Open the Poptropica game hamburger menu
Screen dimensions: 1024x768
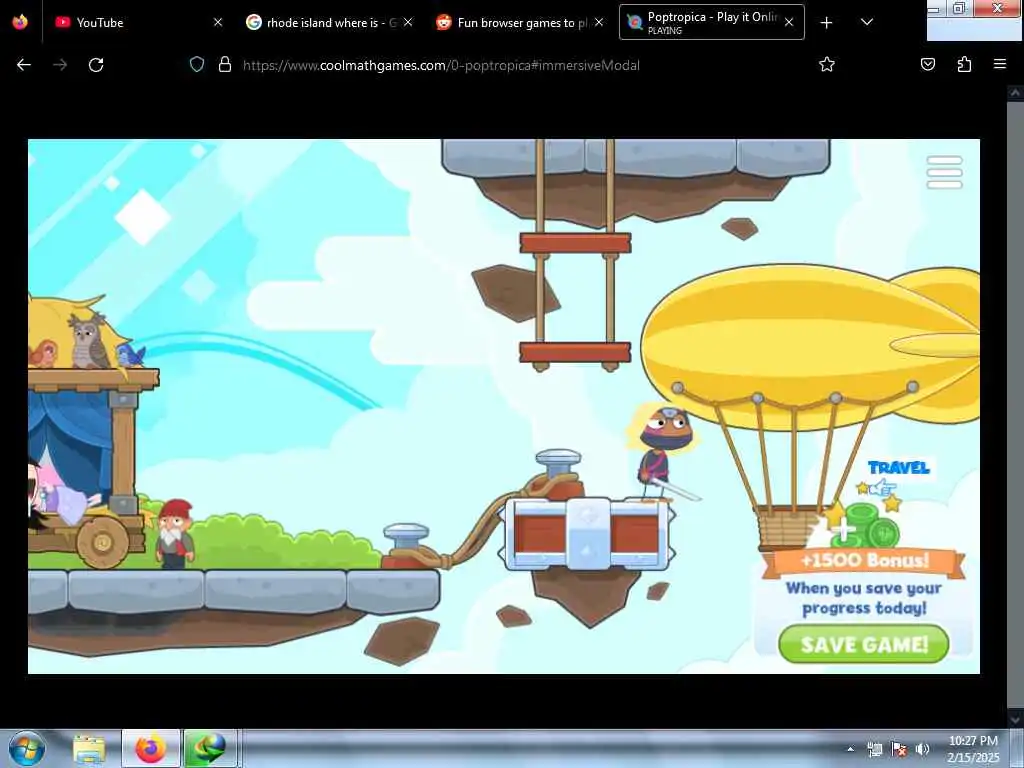point(944,172)
